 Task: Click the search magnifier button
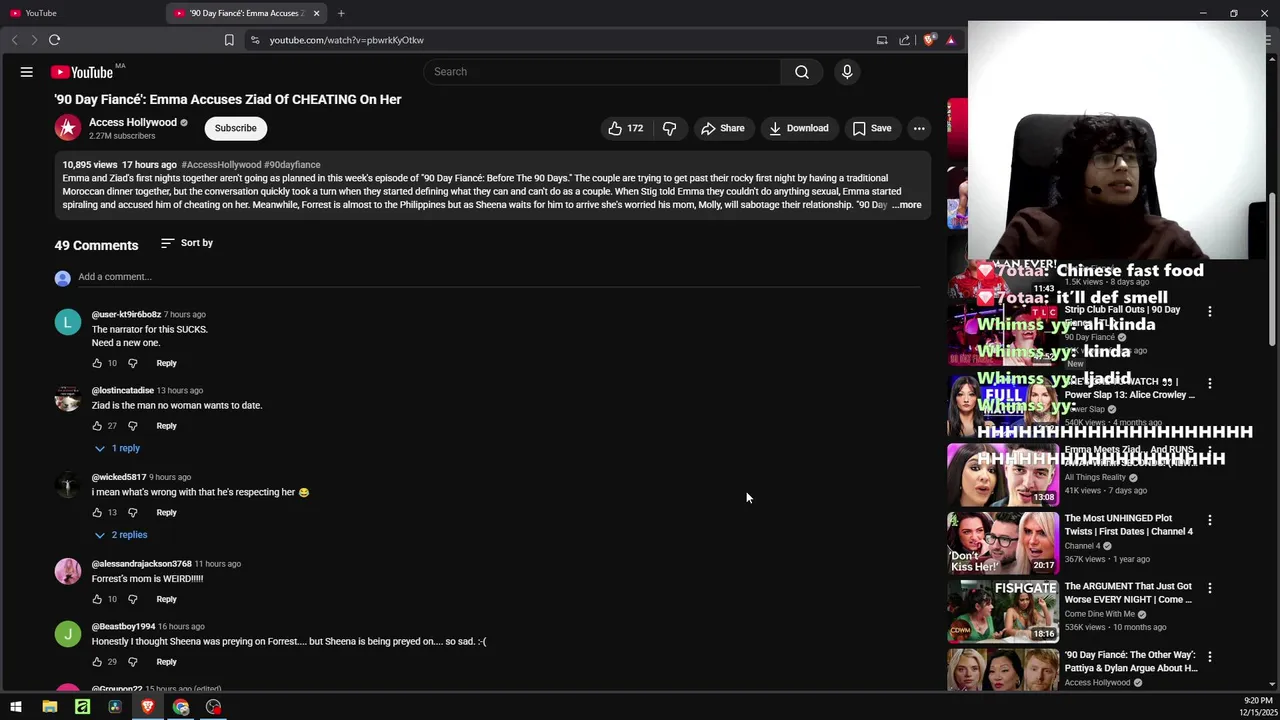(801, 72)
